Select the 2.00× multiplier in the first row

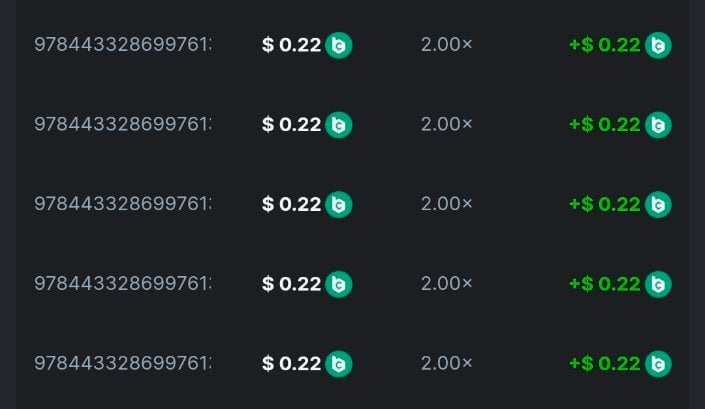(x=446, y=45)
